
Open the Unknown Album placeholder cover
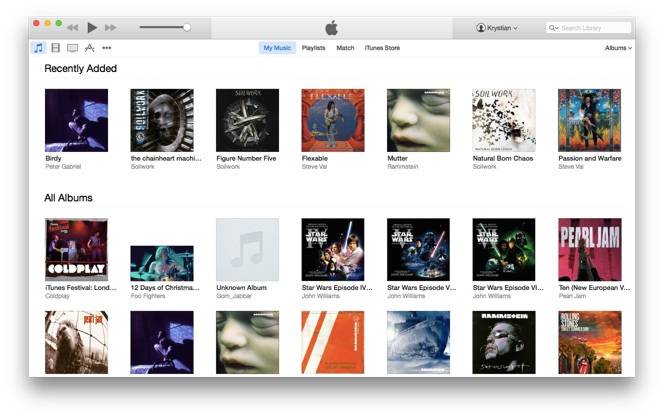(248, 249)
